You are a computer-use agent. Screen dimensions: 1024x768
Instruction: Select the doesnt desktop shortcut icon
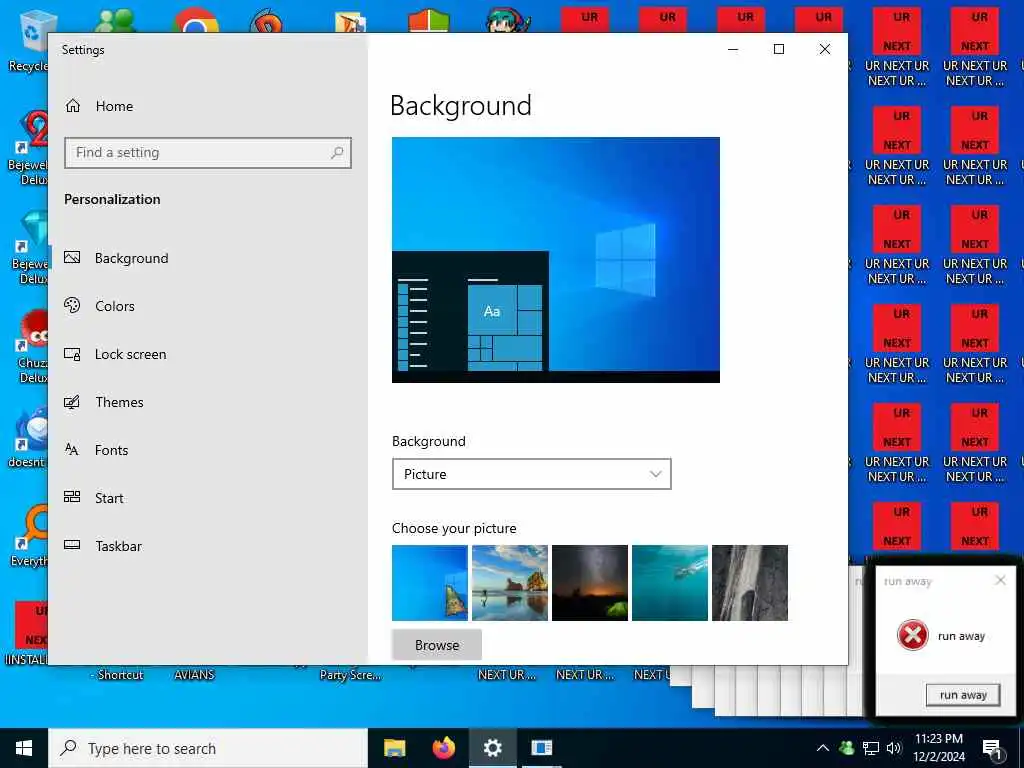[31, 429]
